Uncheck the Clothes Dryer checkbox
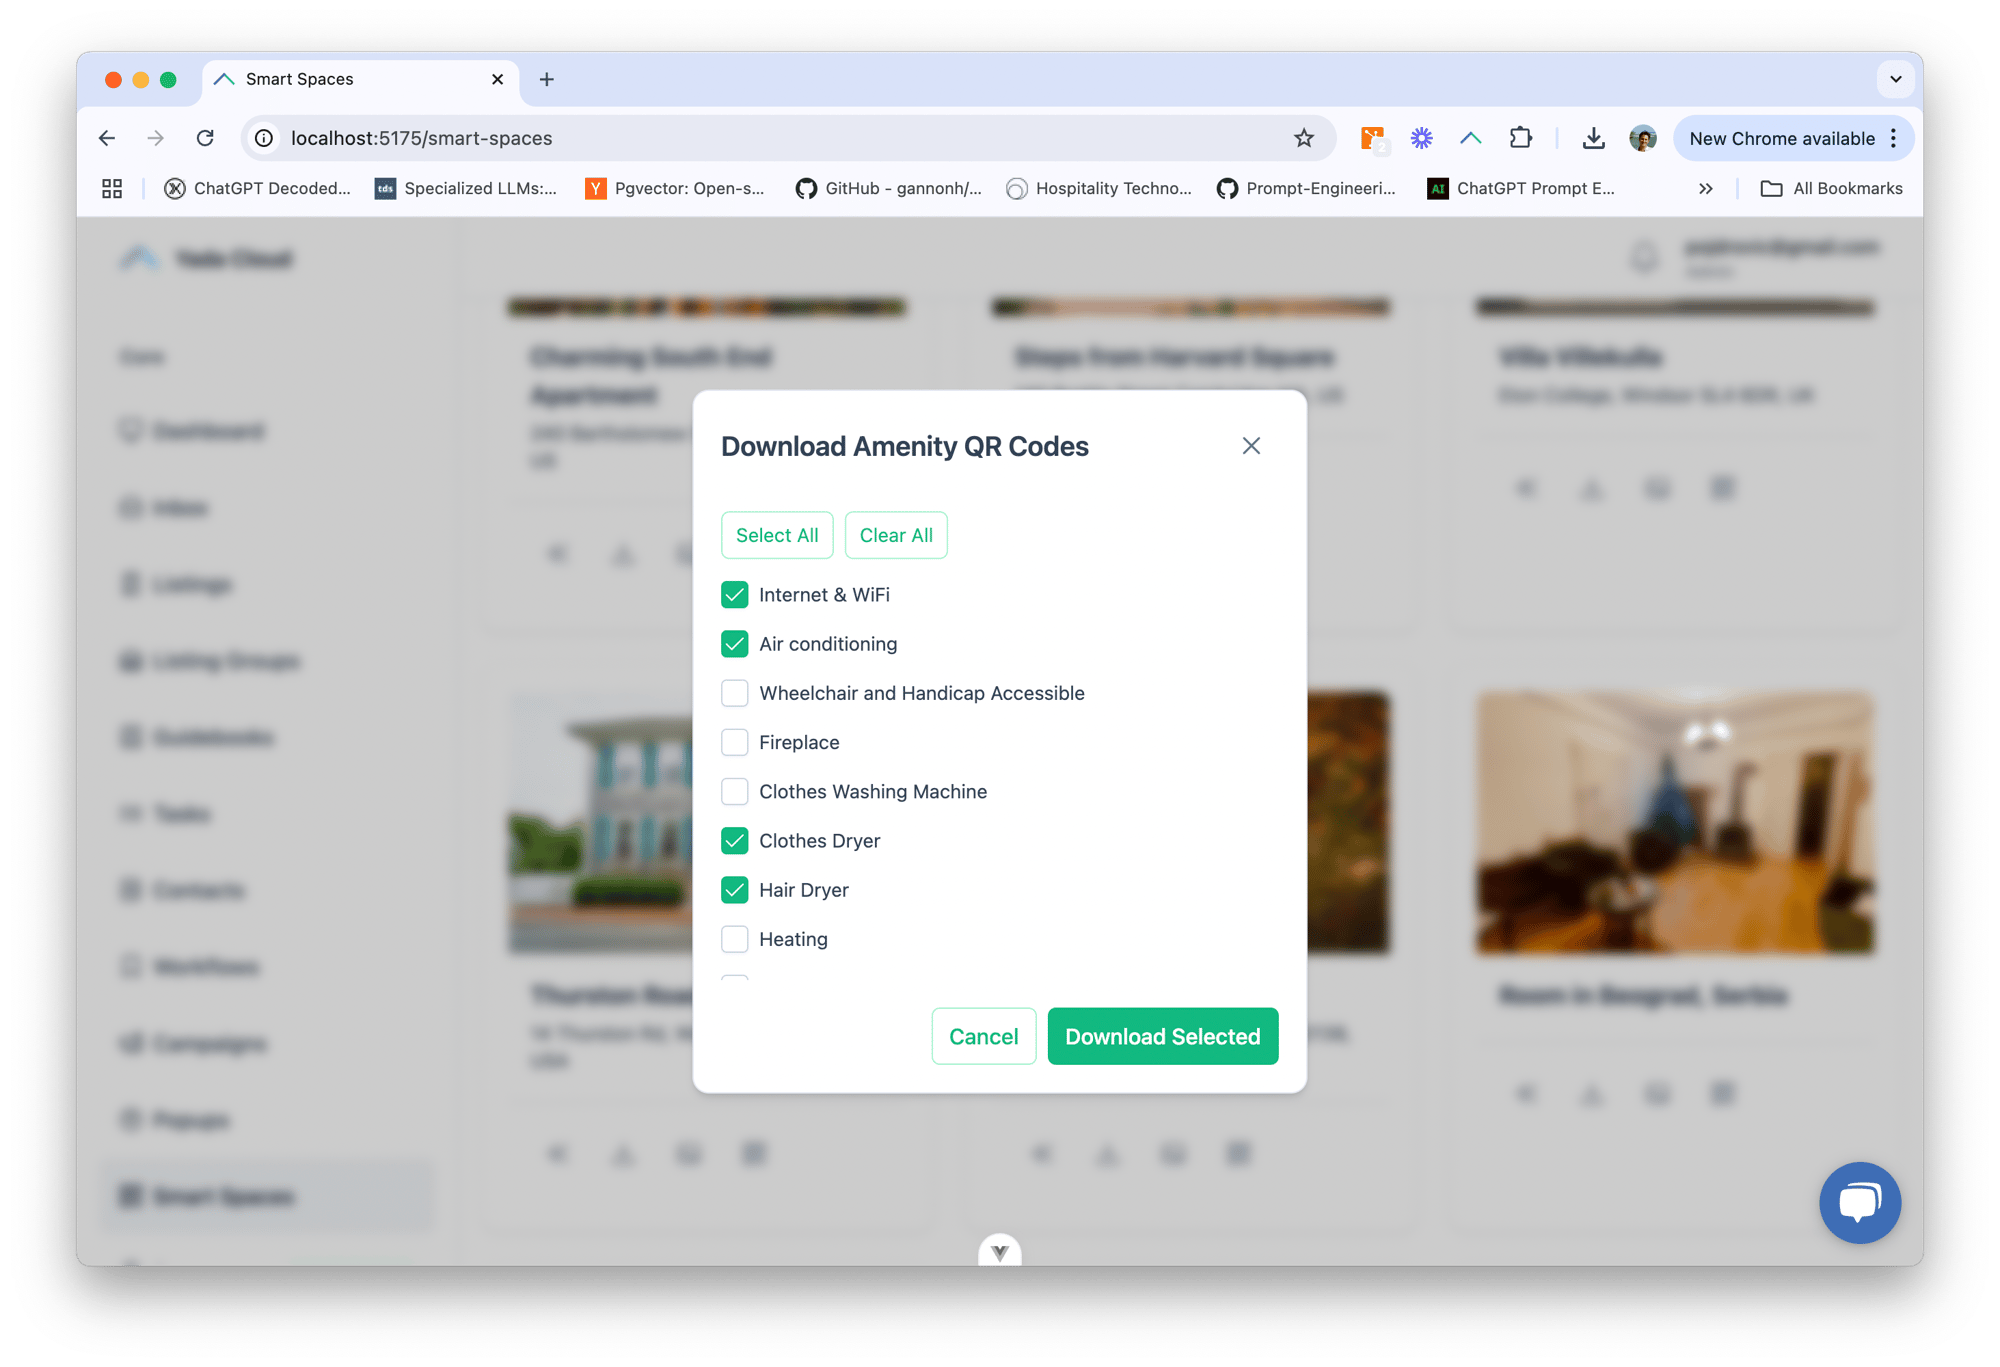2000x1367 pixels. (734, 841)
